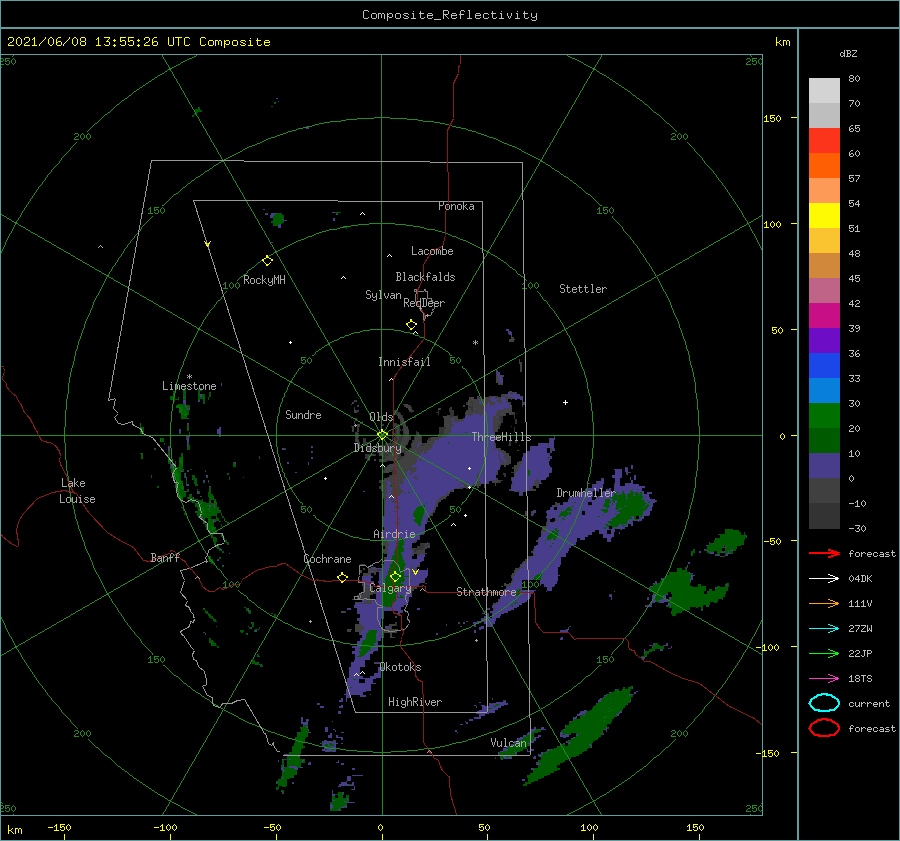Click the Innisfail city label
This screenshot has height=841, width=900.
pyautogui.click(x=404, y=362)
